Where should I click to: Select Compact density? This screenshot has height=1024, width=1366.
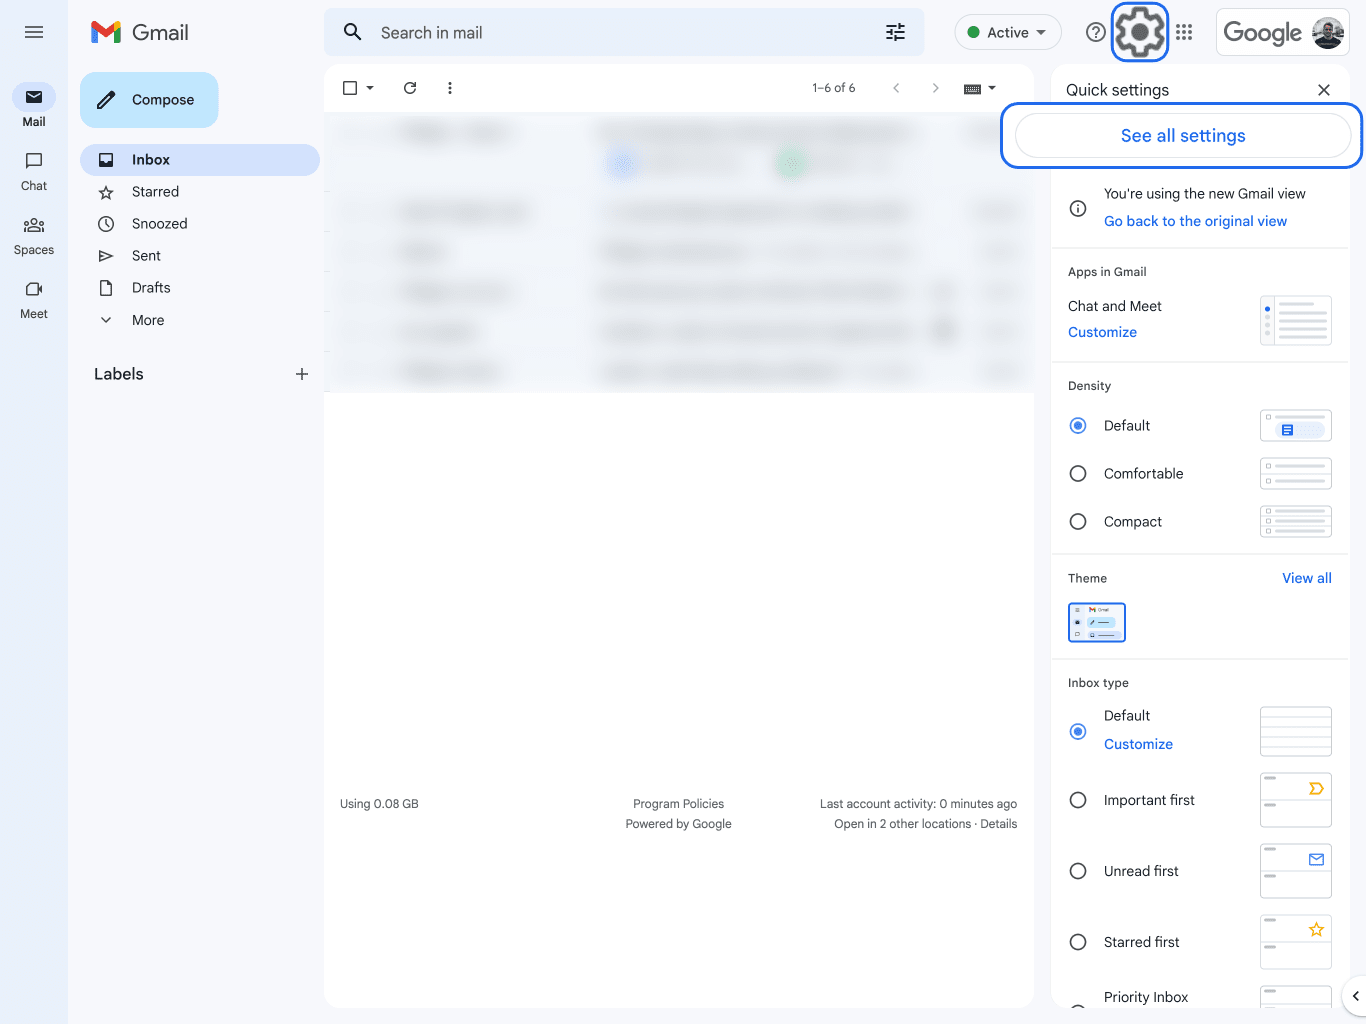(x=1077, y=521)
